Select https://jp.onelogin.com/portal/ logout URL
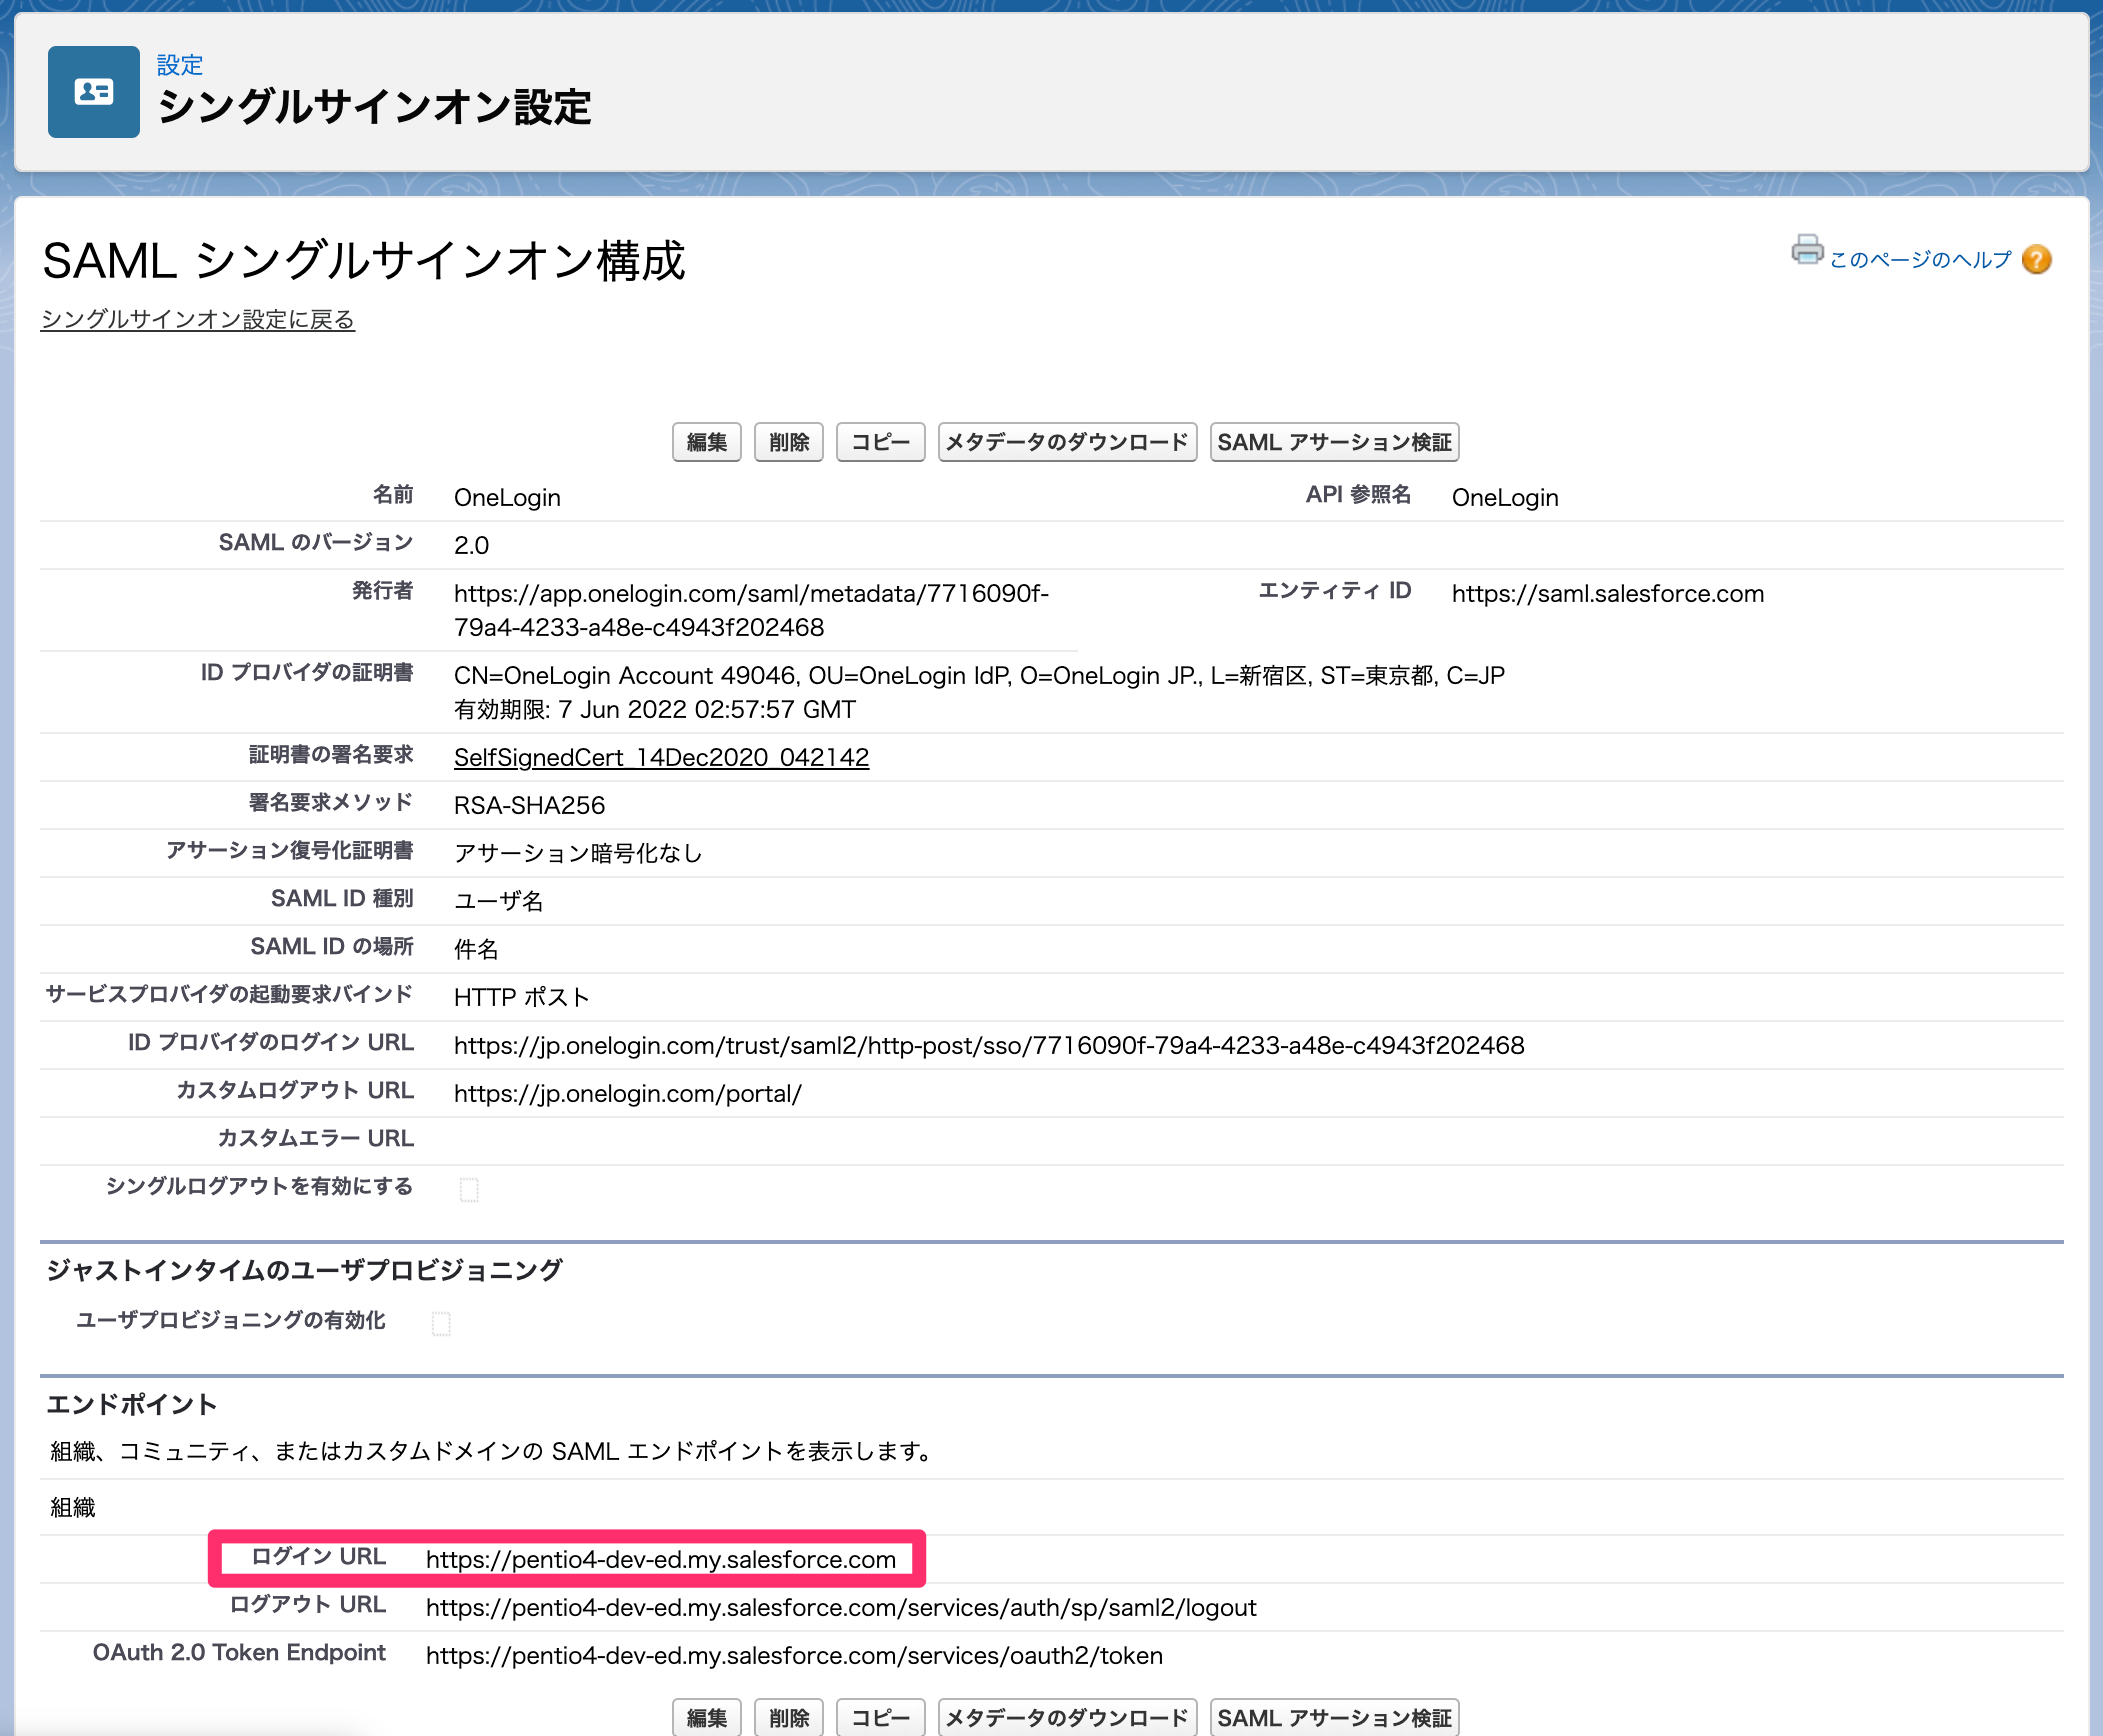The image size is (2103, 1736). click(x=628, y=1094)
